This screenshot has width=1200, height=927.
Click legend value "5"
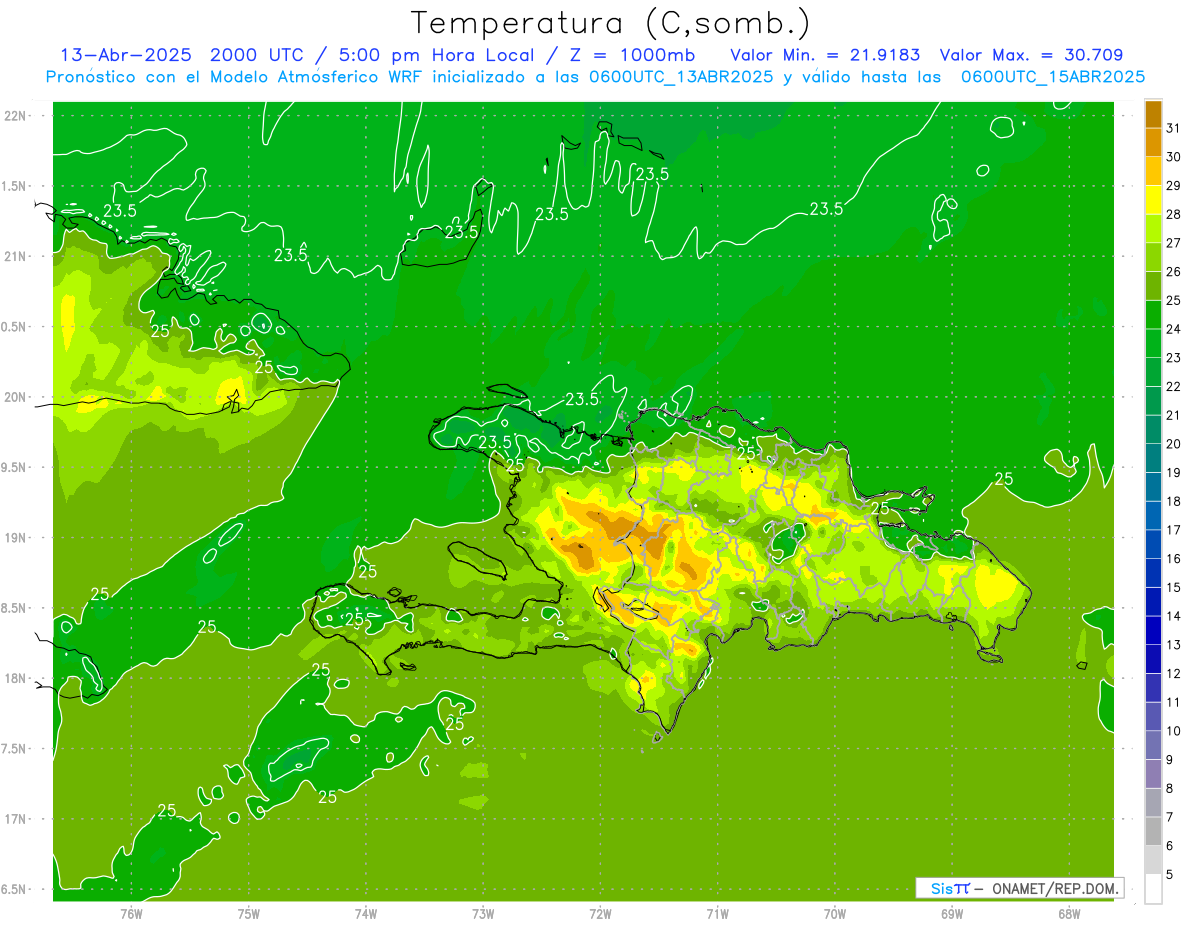tap(1170, 875)
